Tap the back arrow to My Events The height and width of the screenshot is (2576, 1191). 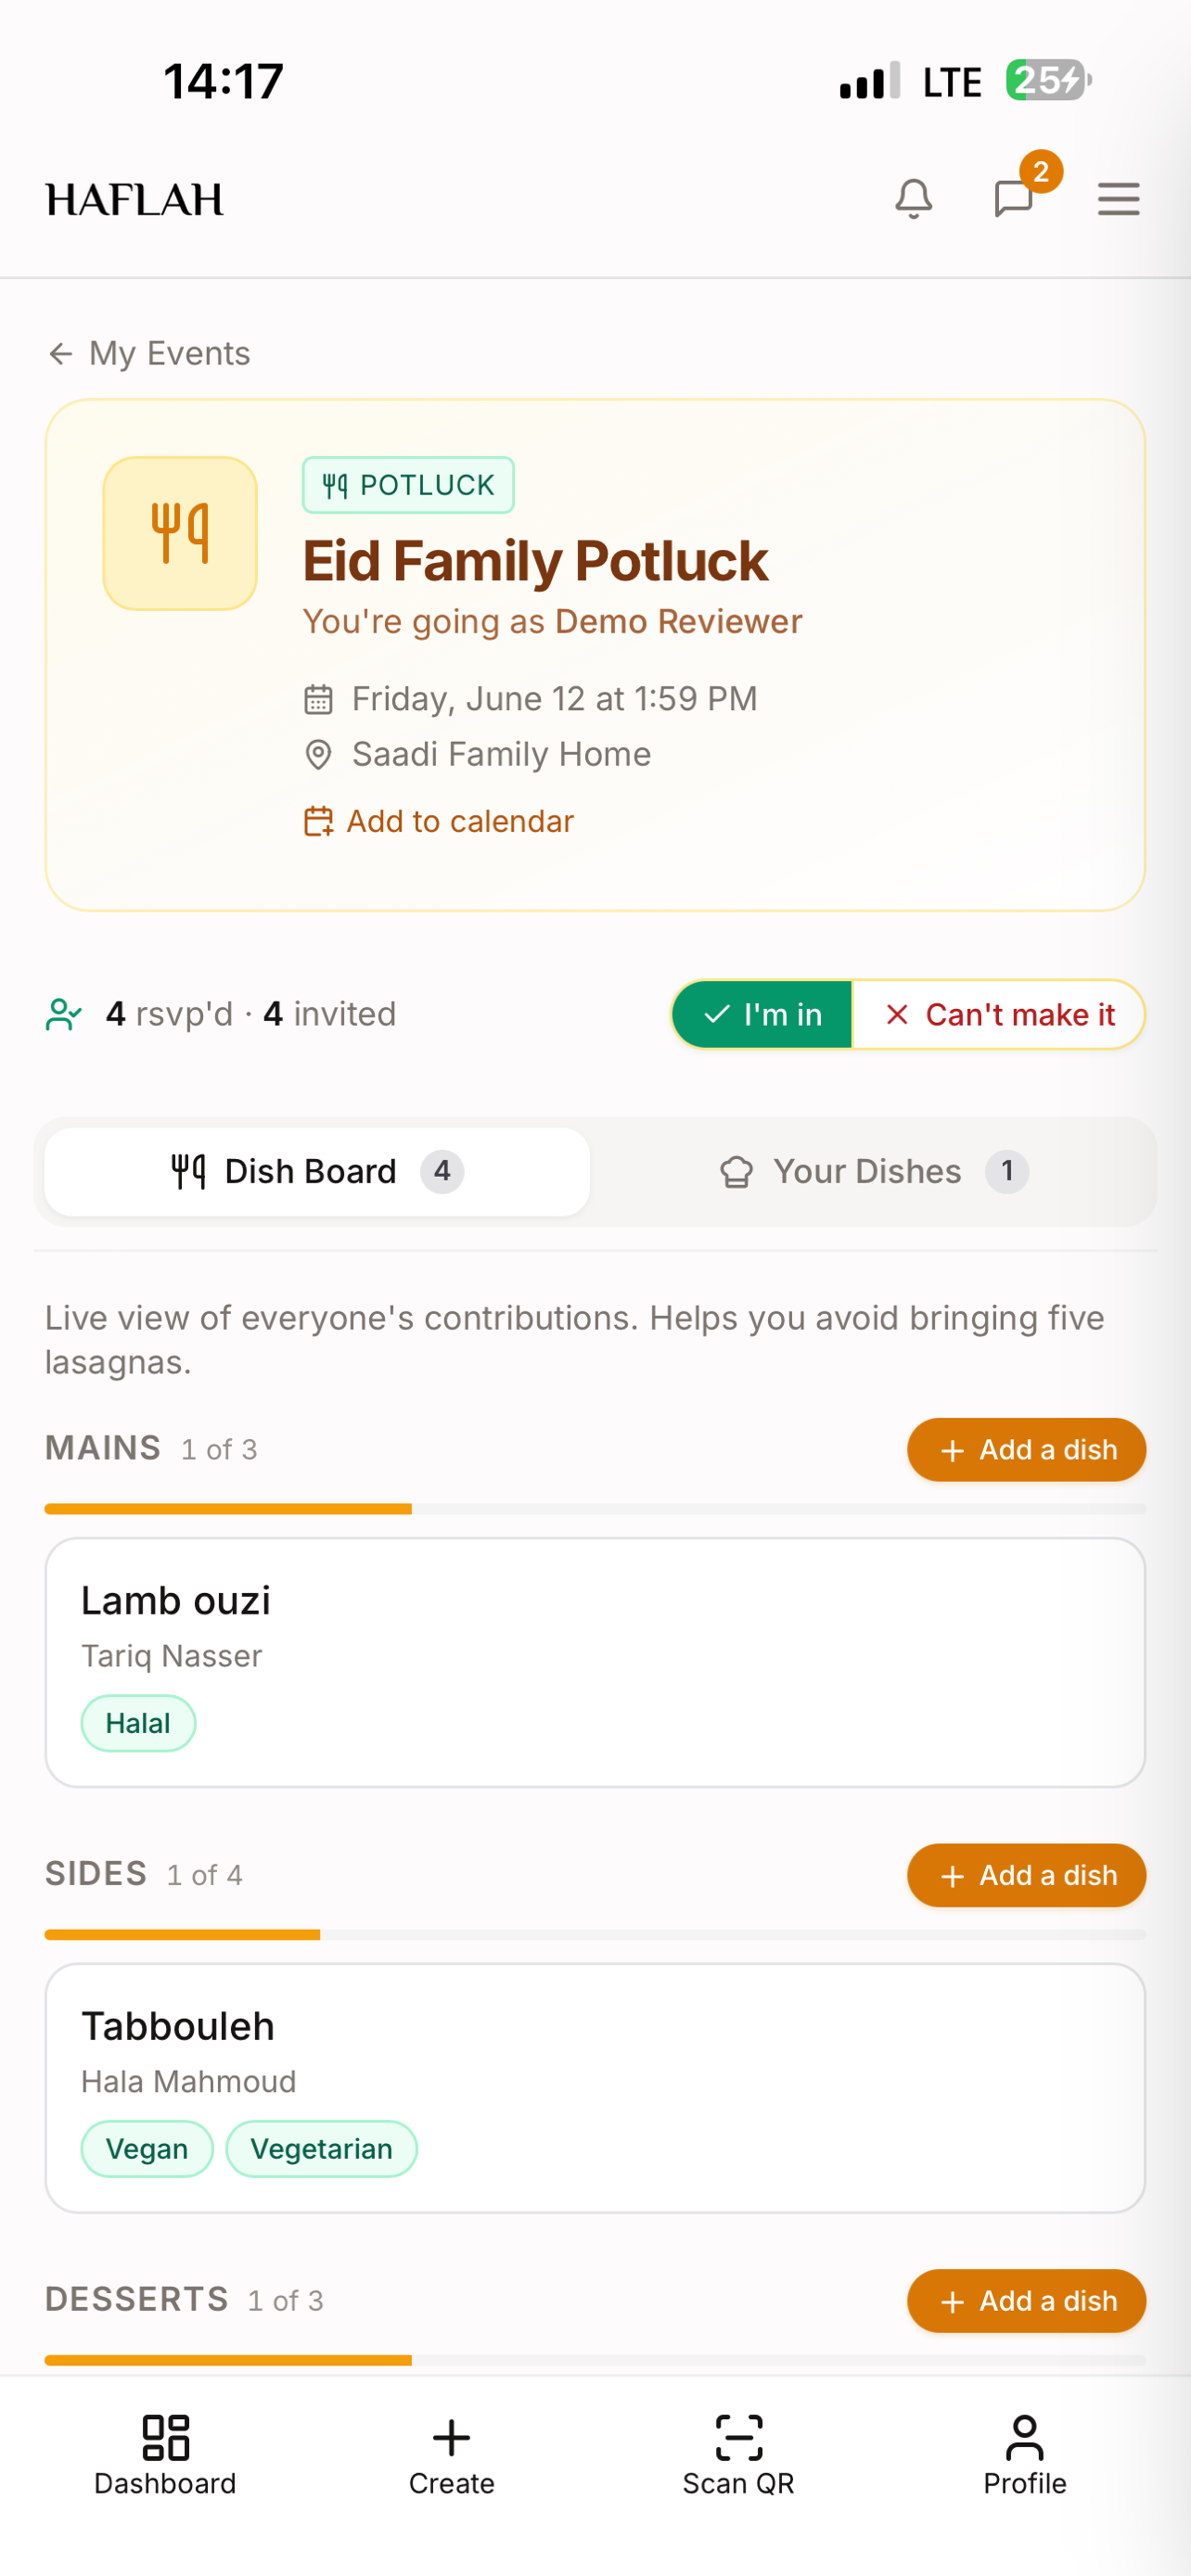click(x=60, y=353)
